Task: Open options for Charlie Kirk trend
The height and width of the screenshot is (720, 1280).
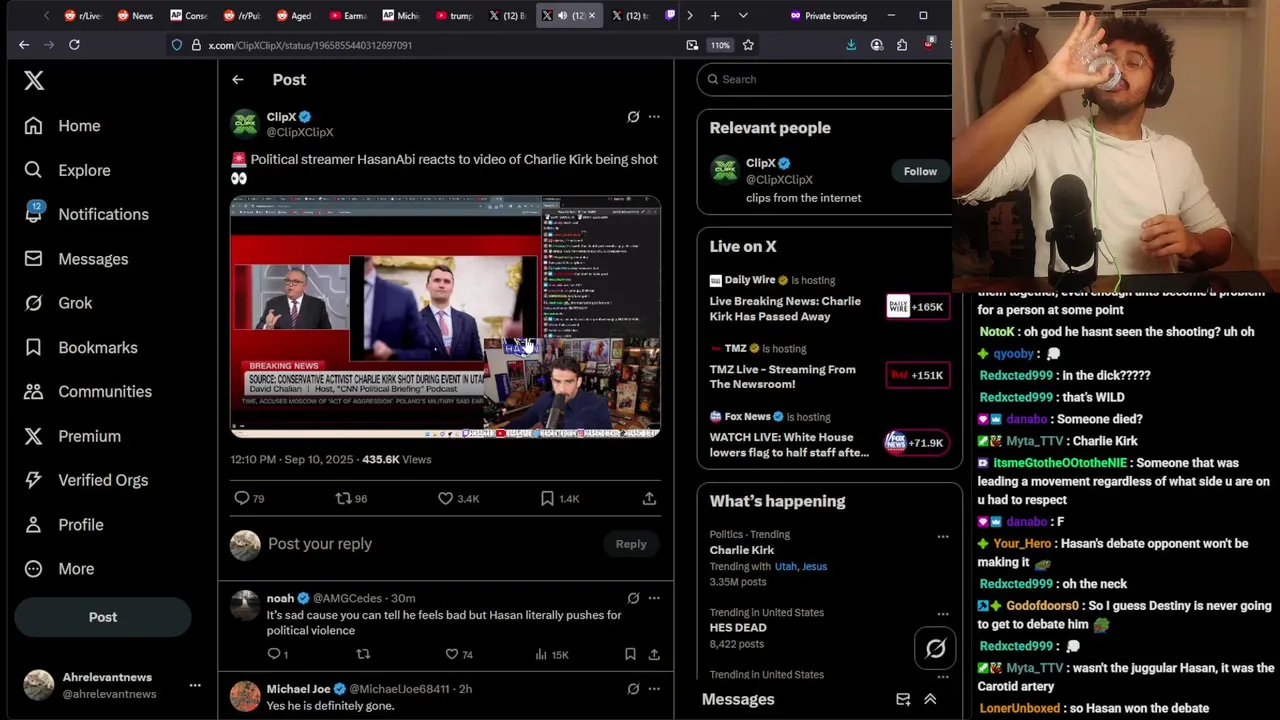Action: click(942, 537)
